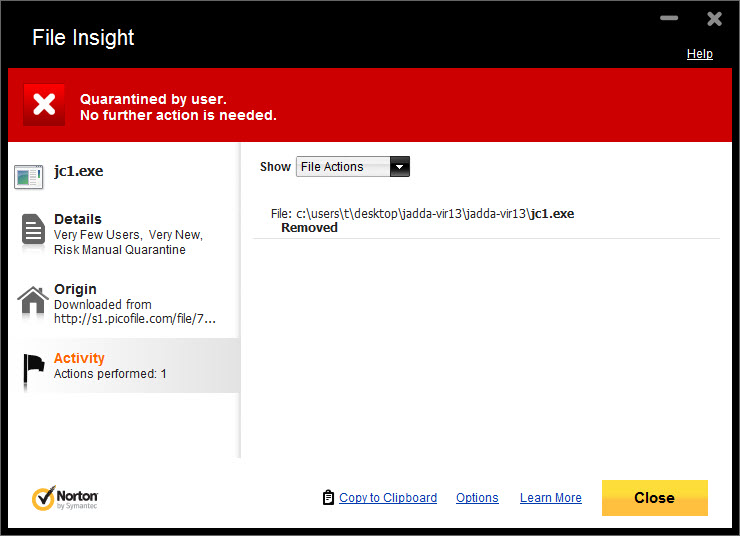
Task: Follow the Learn More link
Action: click(x=551, y=498)
